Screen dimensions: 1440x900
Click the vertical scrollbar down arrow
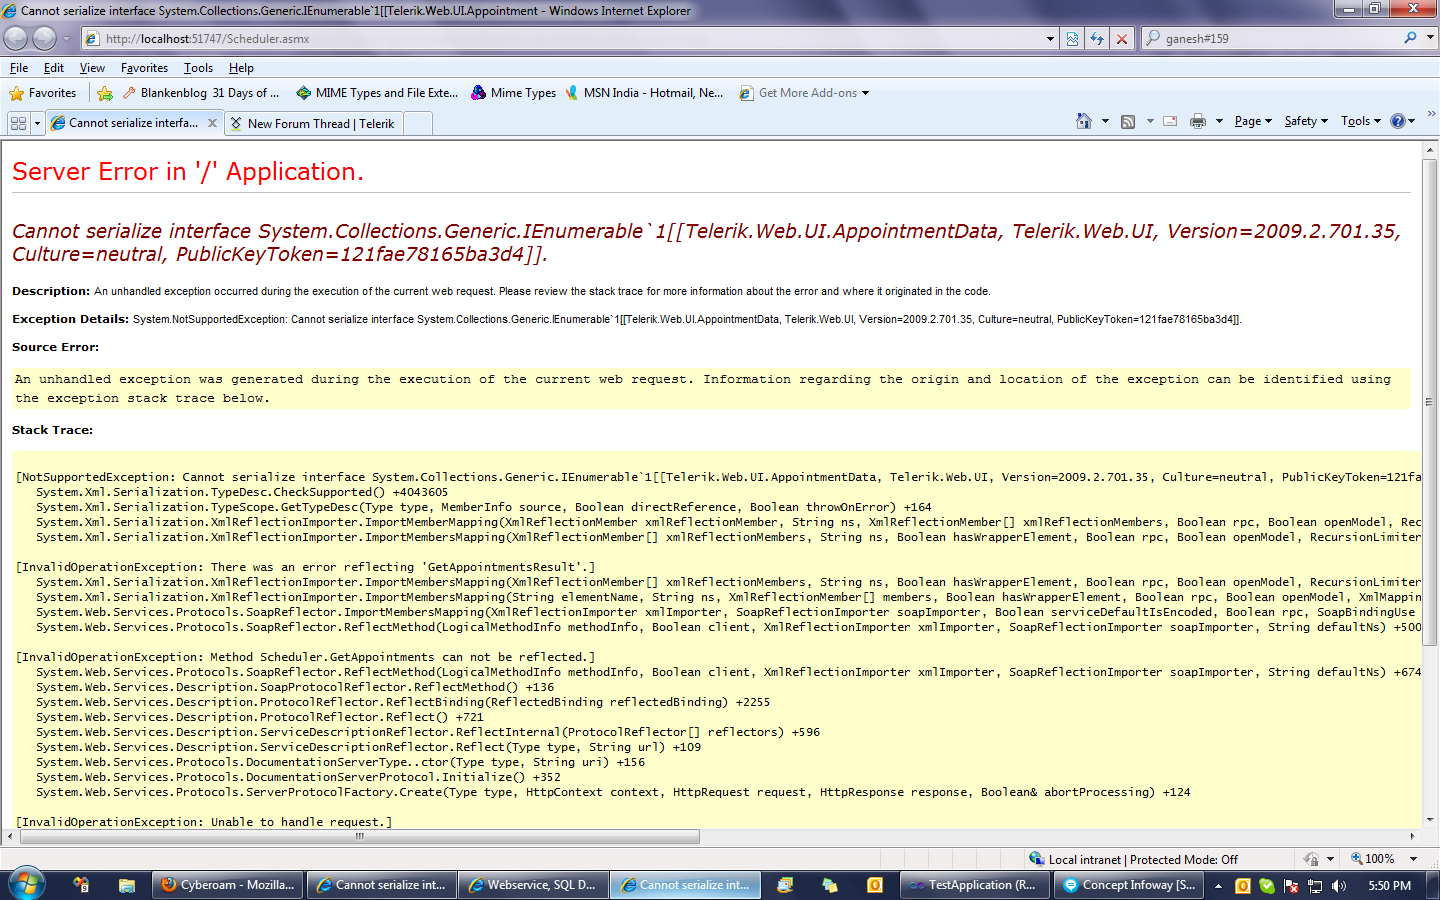tap(1429, 820)
